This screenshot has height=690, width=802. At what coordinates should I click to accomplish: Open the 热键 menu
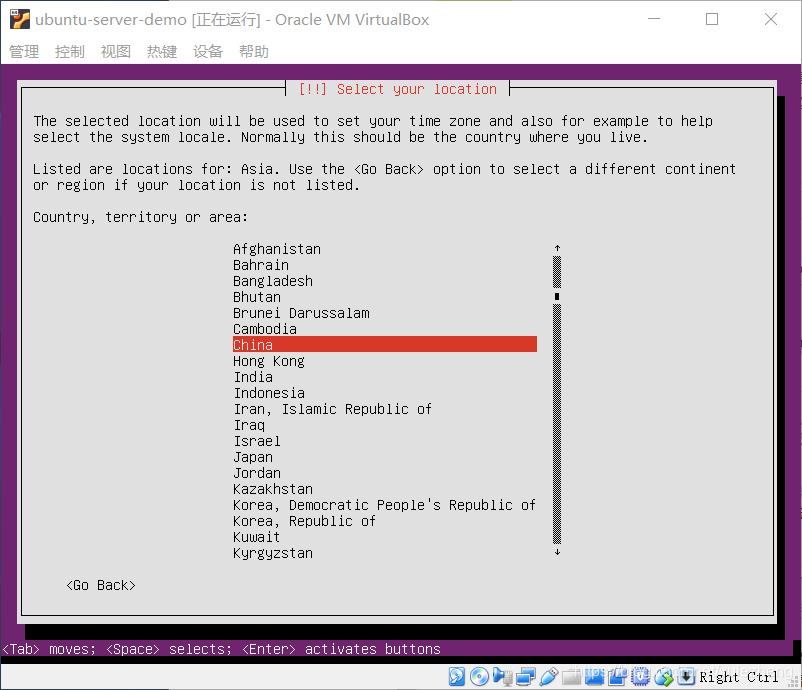tap(162, 51)
